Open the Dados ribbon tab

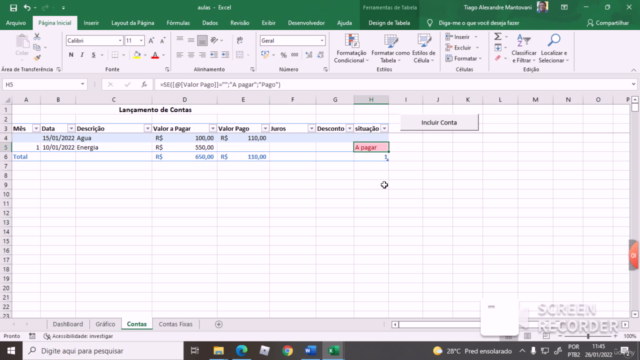click(210, 23)
